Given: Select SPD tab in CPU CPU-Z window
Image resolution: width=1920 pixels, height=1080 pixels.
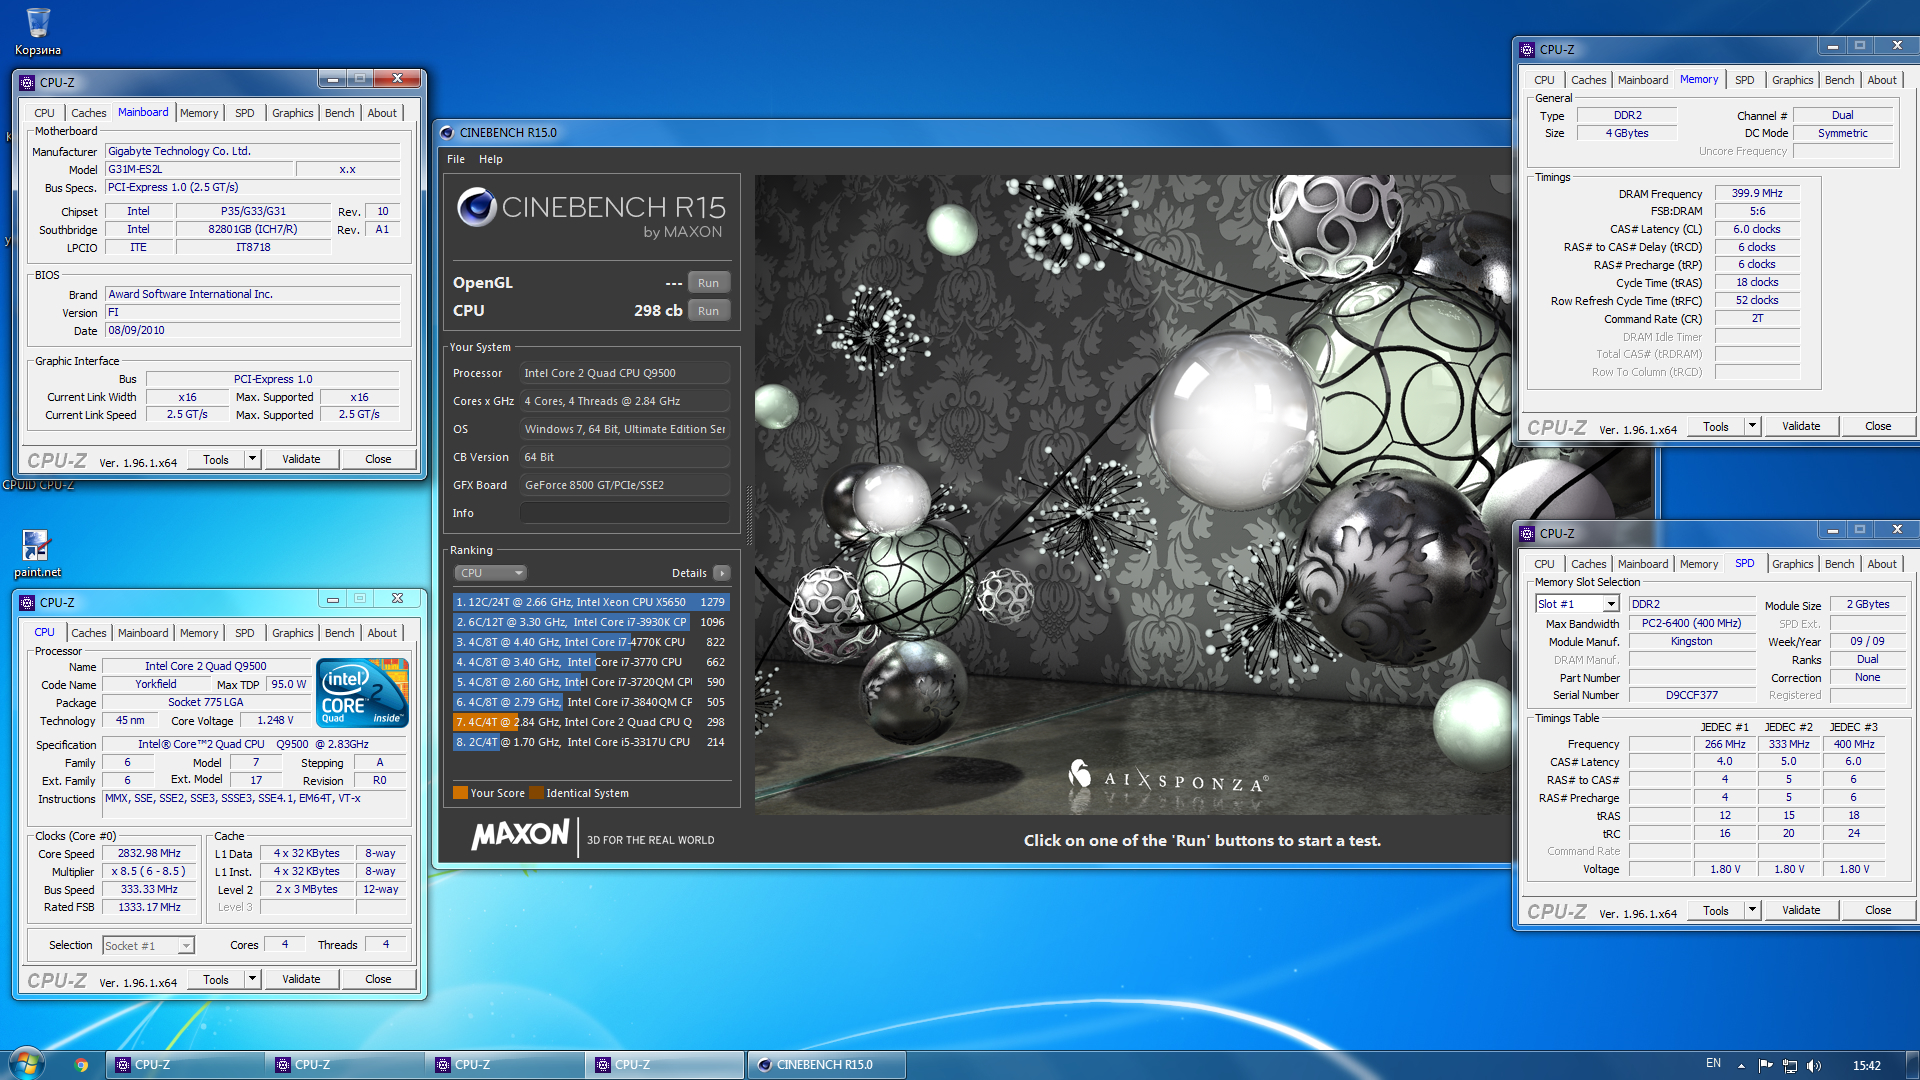Looking at the screenshot, I should pos(245,633).
